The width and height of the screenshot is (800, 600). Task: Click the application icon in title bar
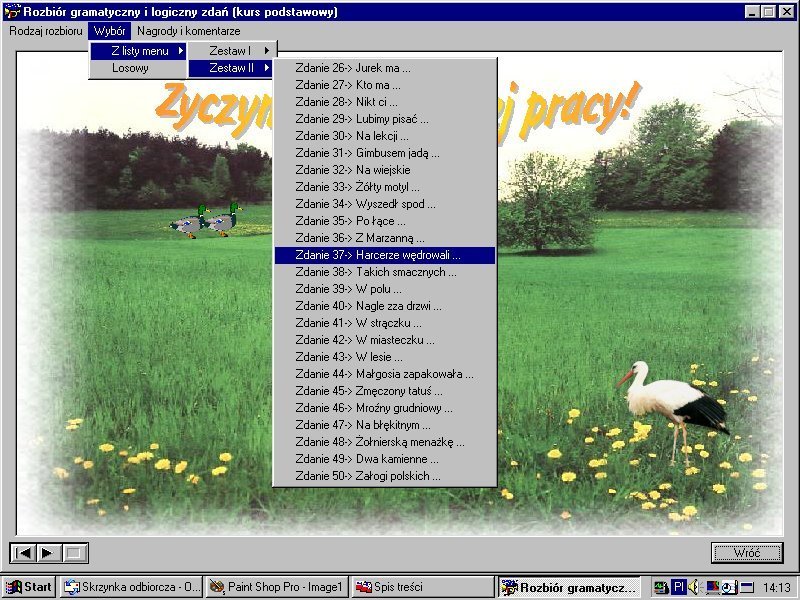(x=12, y=12)
